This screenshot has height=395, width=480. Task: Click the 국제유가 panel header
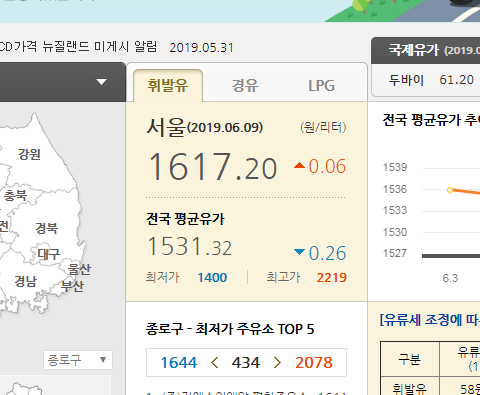click(426, 50)
